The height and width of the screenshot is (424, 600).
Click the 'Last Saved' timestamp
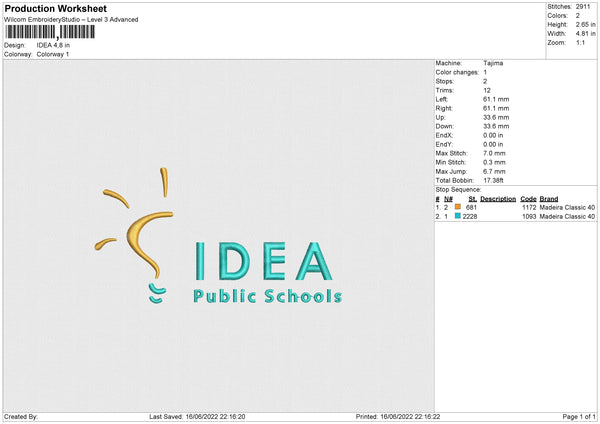pyautogui.click(x=197, y=417)
